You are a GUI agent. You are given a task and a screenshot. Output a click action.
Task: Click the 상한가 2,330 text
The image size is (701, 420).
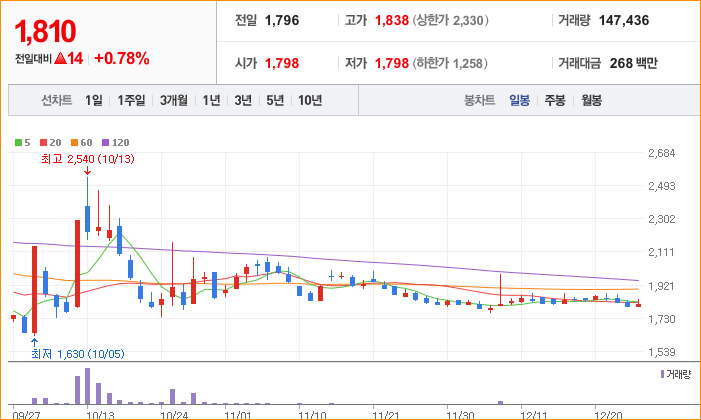(x=450, y=20)
